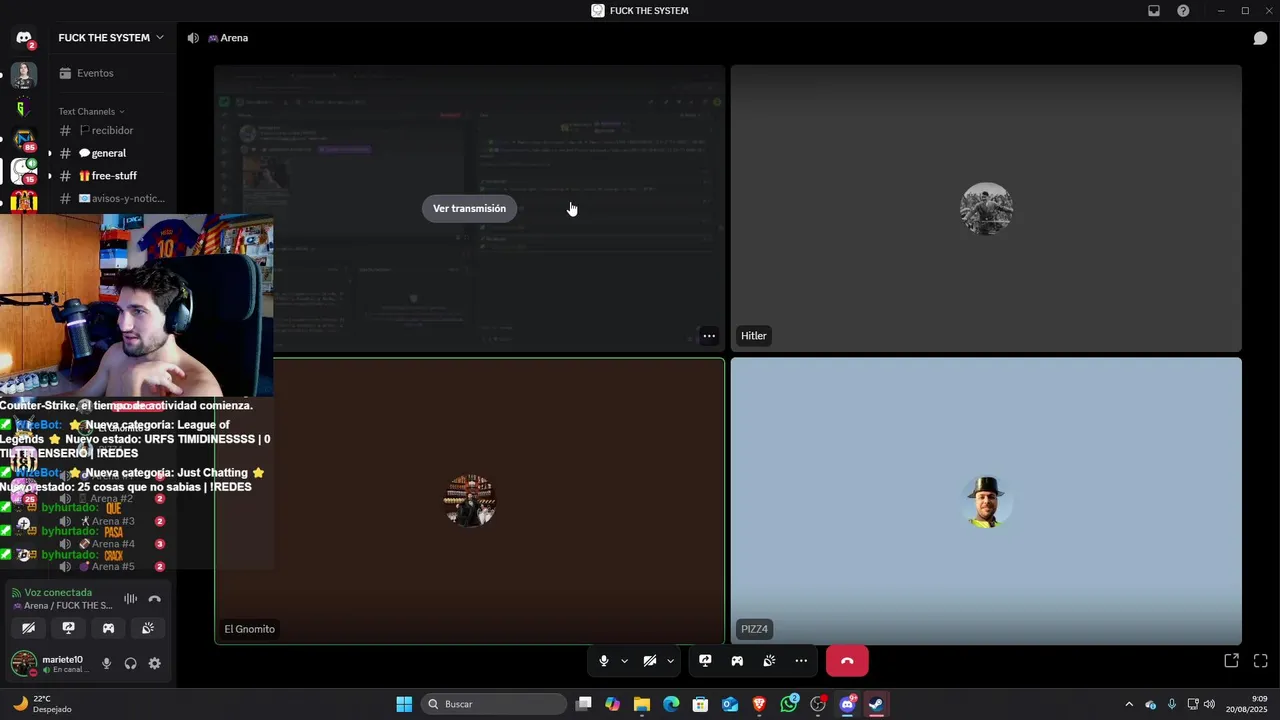Open camera options chevron

(x=670, y=661)
